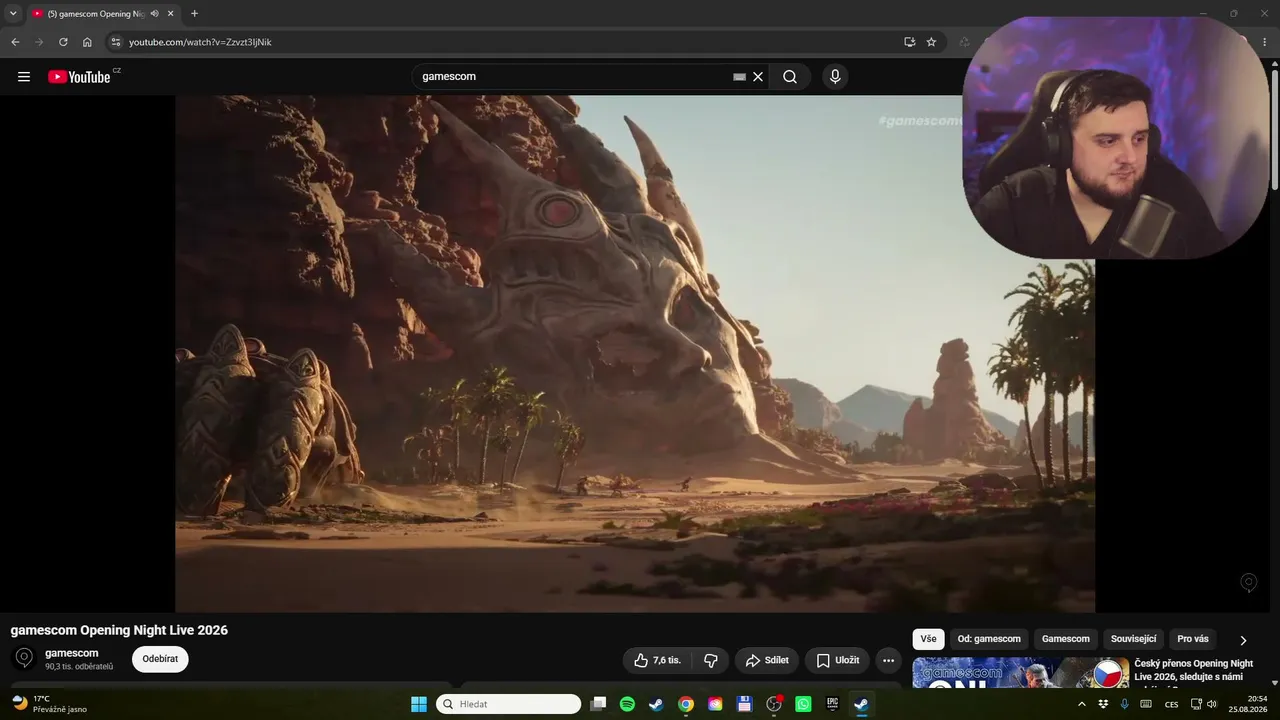Image resolution: width=1280 pixels, height=720 pixels.
Task: Start voice search with the microphone
Action: 835,77
